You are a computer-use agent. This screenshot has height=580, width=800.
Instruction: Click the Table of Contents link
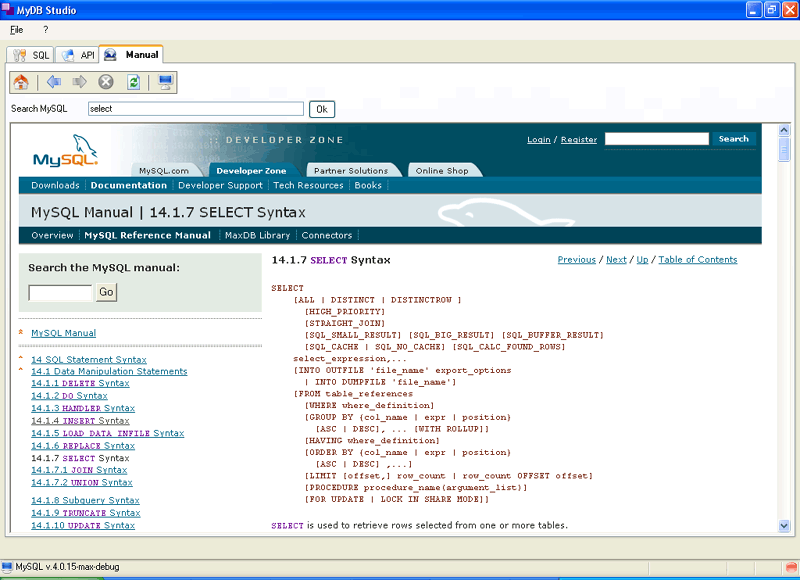[697, 260]
